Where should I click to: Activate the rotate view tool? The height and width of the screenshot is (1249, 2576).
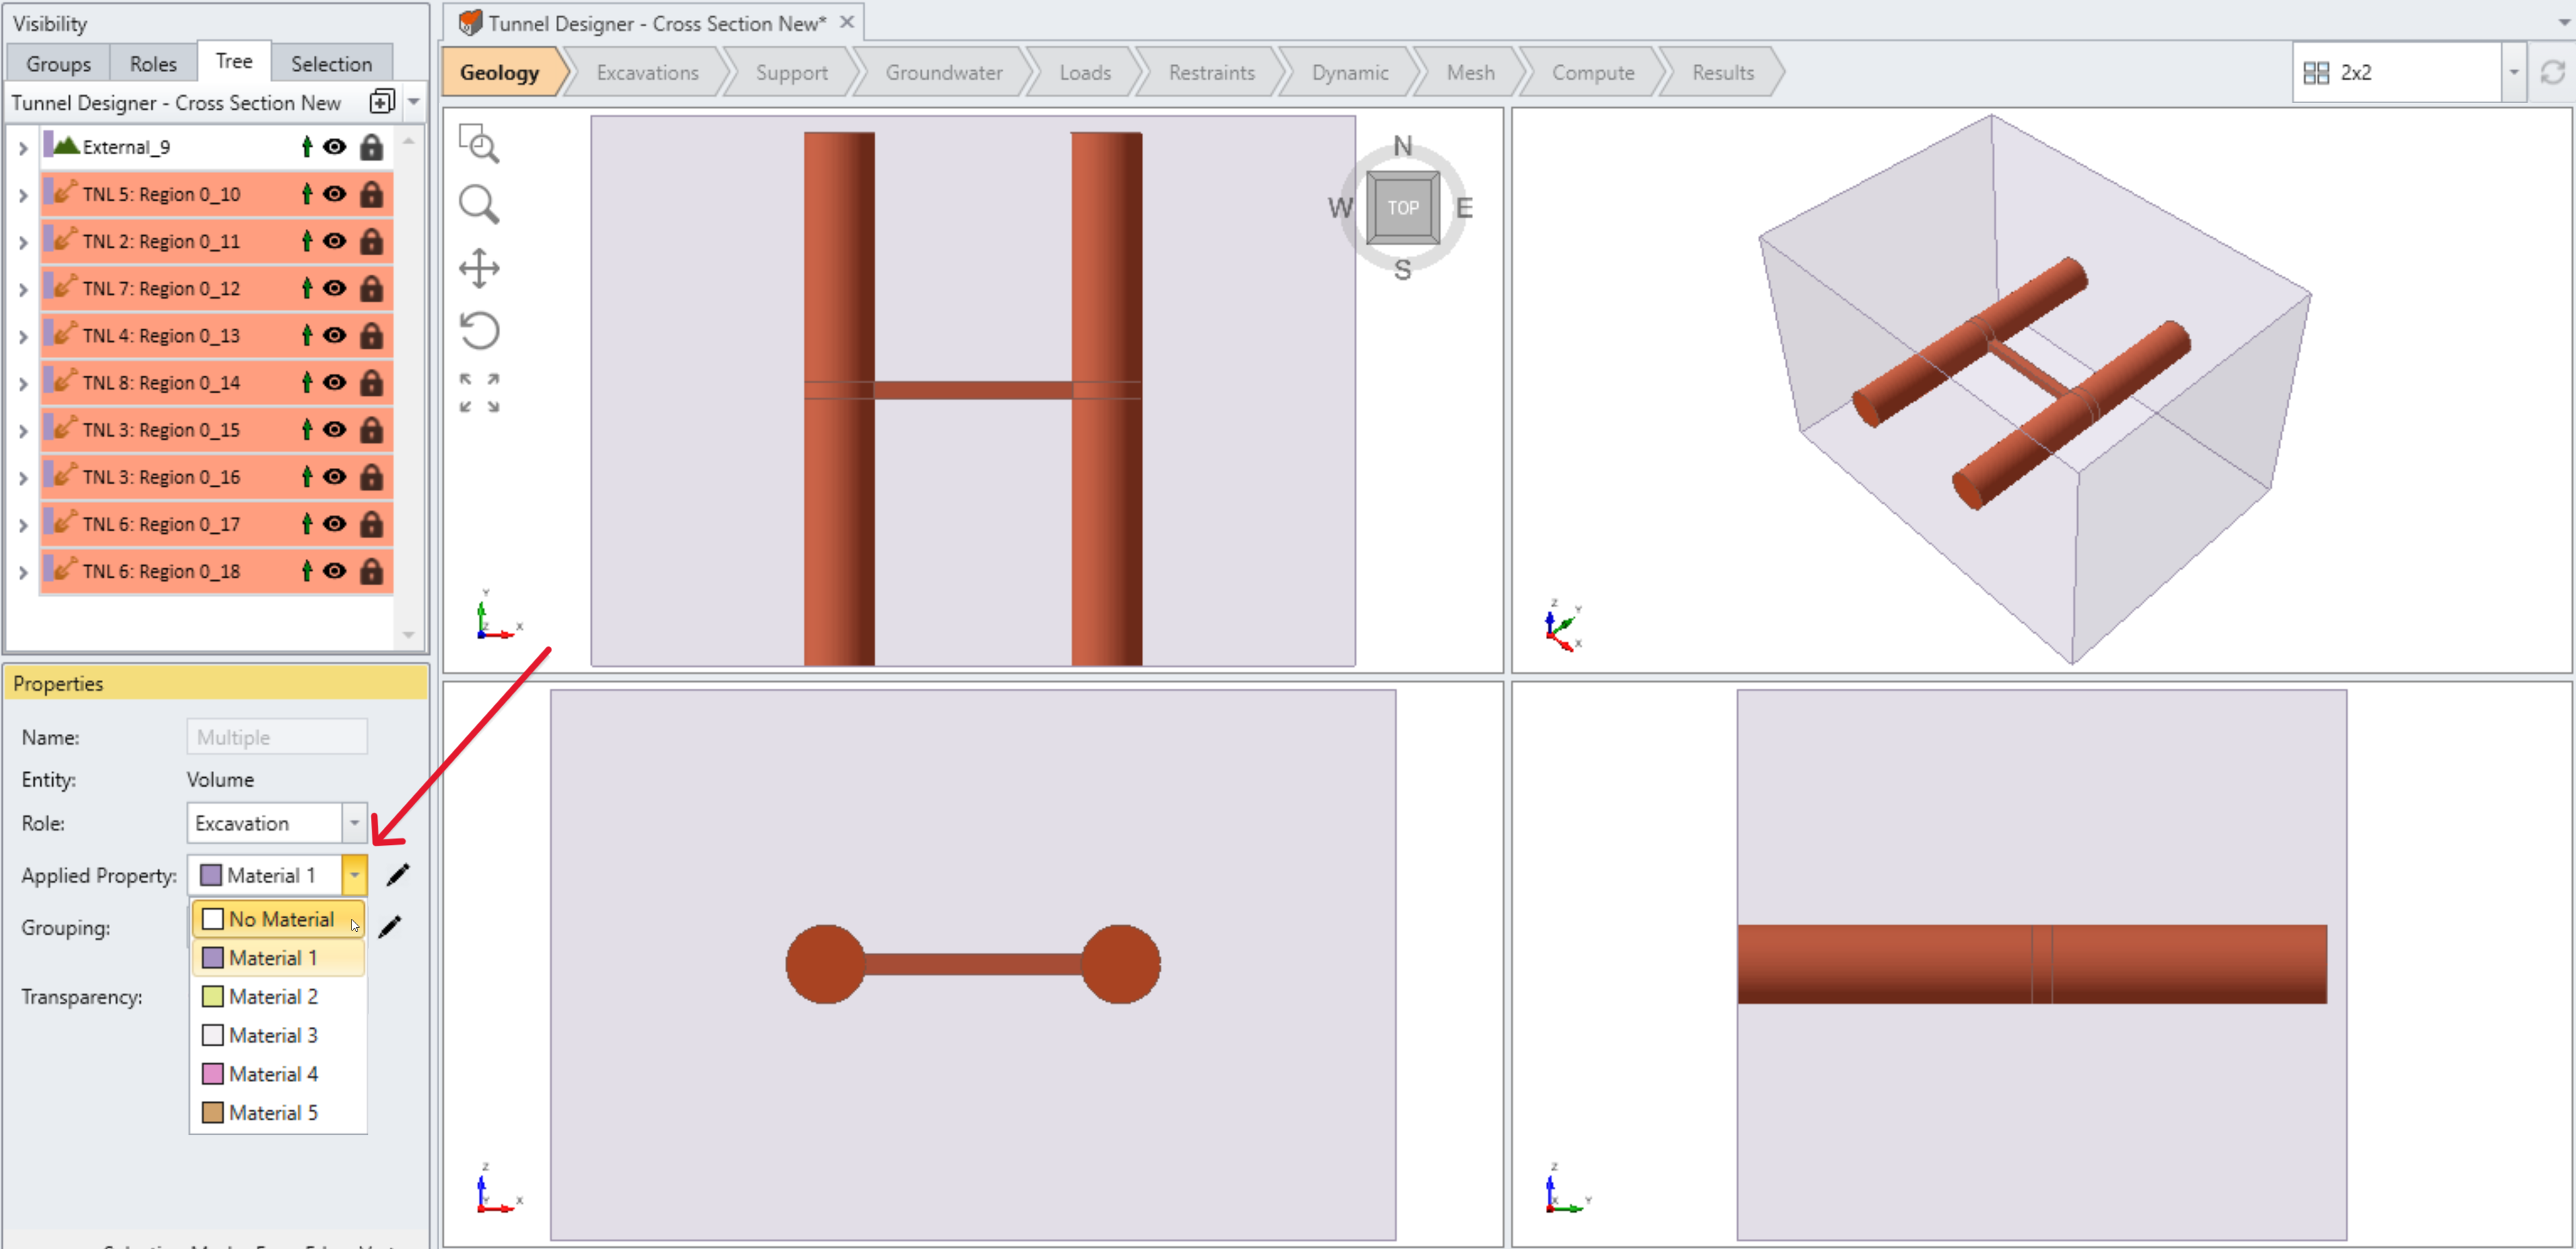[479, 331]
